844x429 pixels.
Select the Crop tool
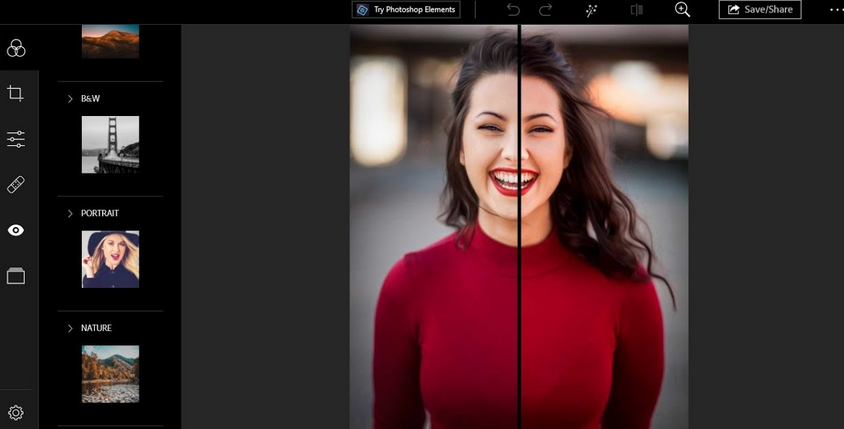click(16, 93)
